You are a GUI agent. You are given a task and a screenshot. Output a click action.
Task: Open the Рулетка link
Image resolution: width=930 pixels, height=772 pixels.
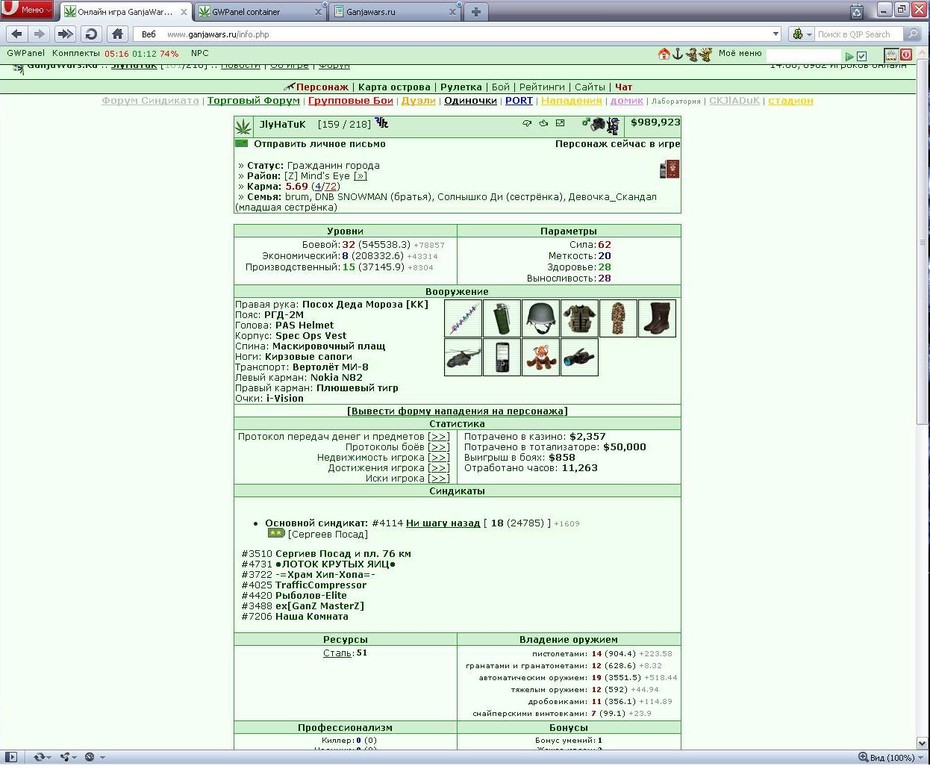tap(461, 87)
